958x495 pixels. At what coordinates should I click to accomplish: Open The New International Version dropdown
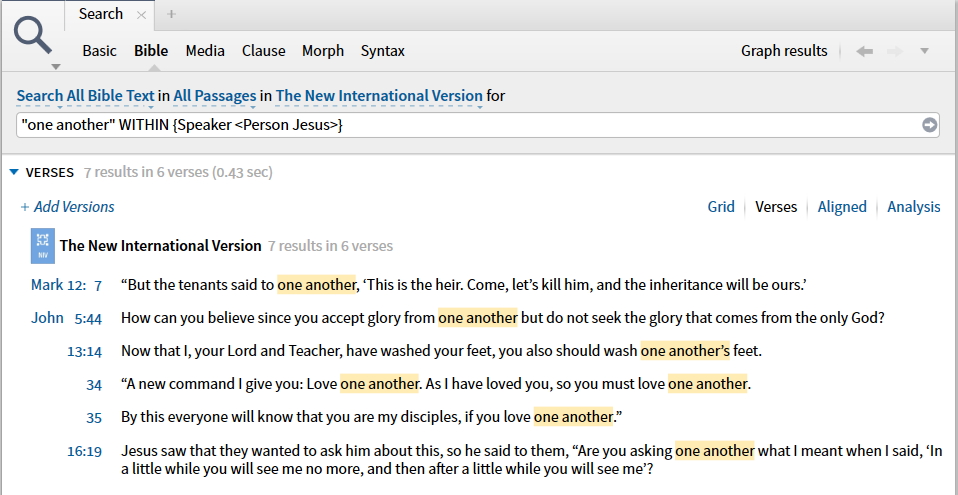(x=379, y=96)
